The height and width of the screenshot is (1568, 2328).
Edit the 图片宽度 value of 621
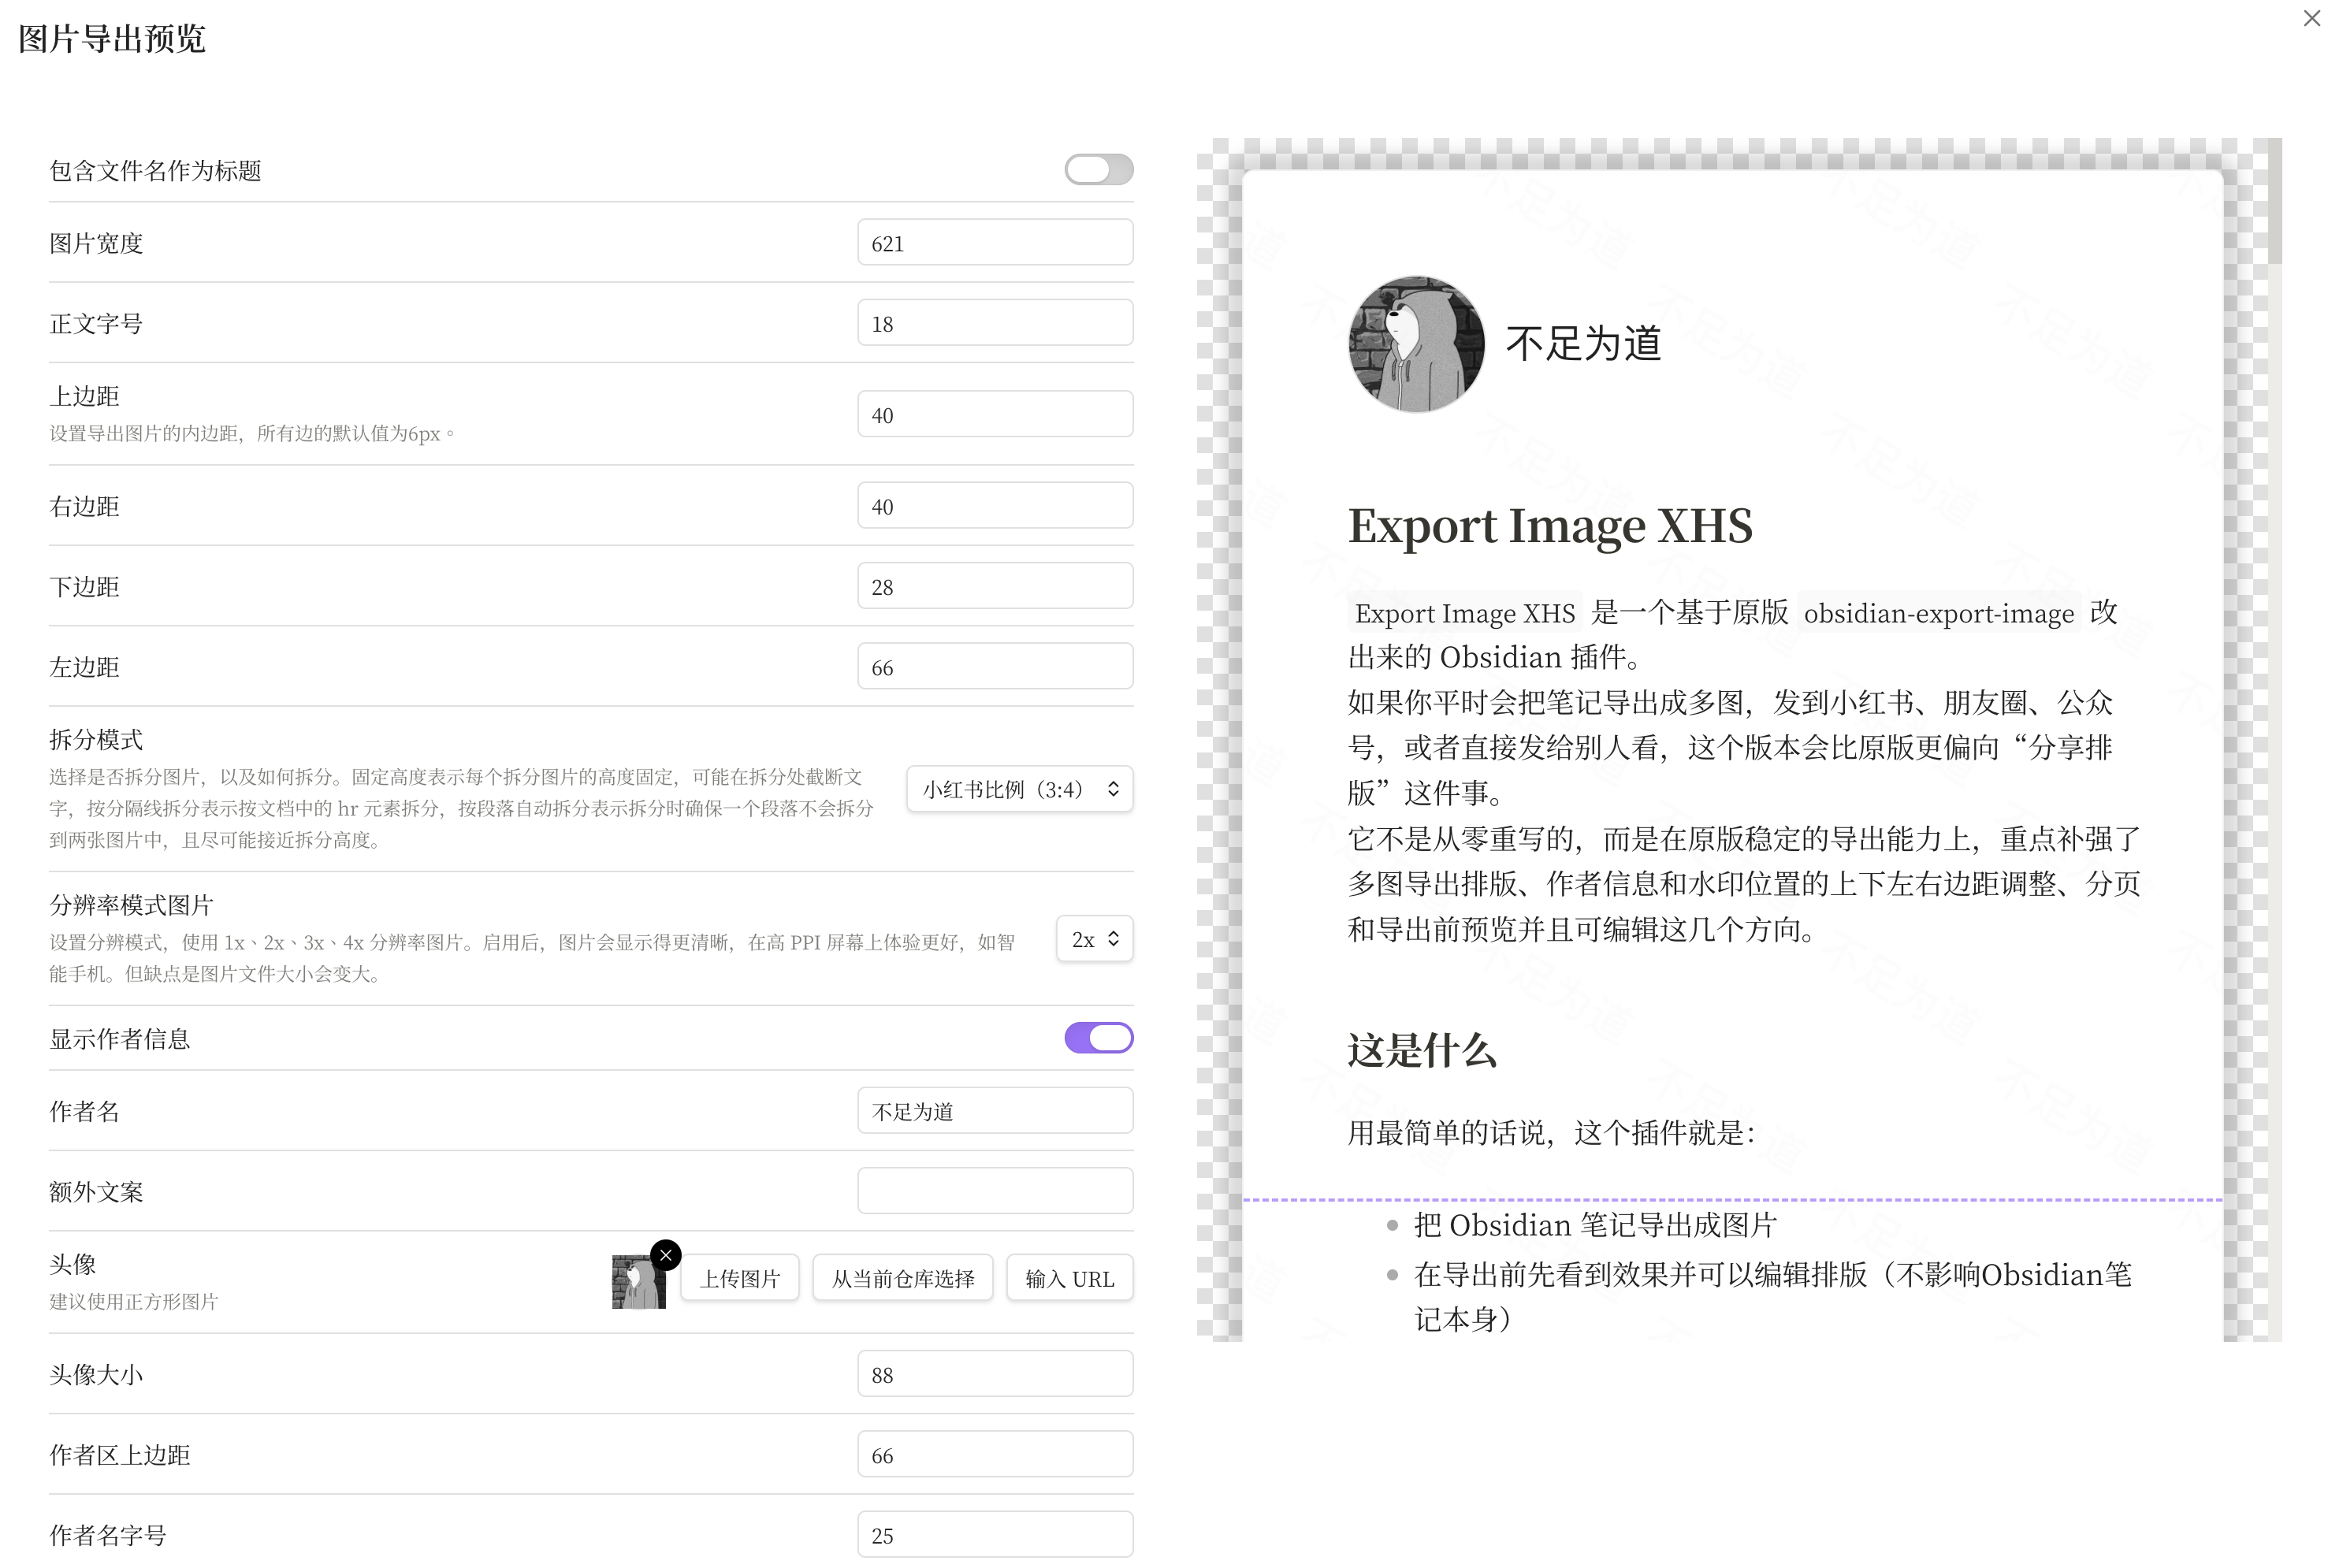994,241
